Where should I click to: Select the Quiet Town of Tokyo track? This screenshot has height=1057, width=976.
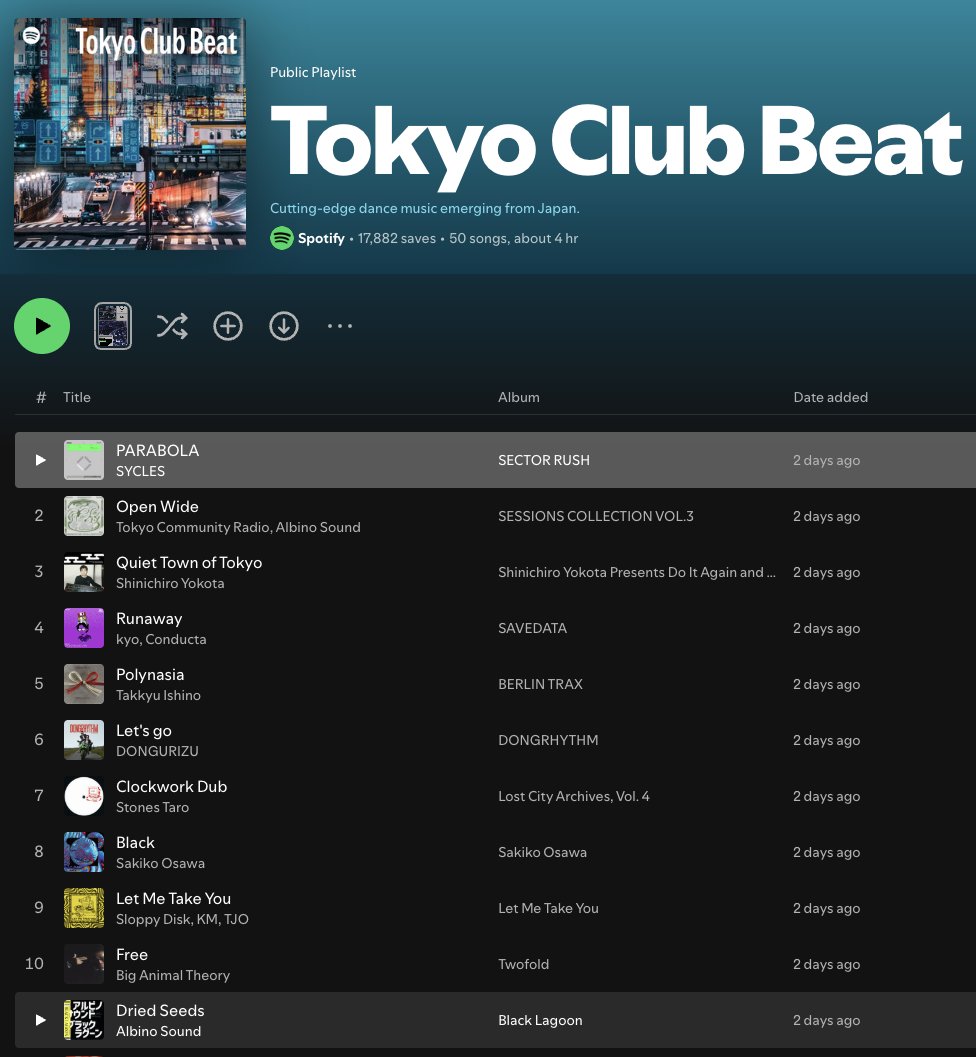pos(189,562)
